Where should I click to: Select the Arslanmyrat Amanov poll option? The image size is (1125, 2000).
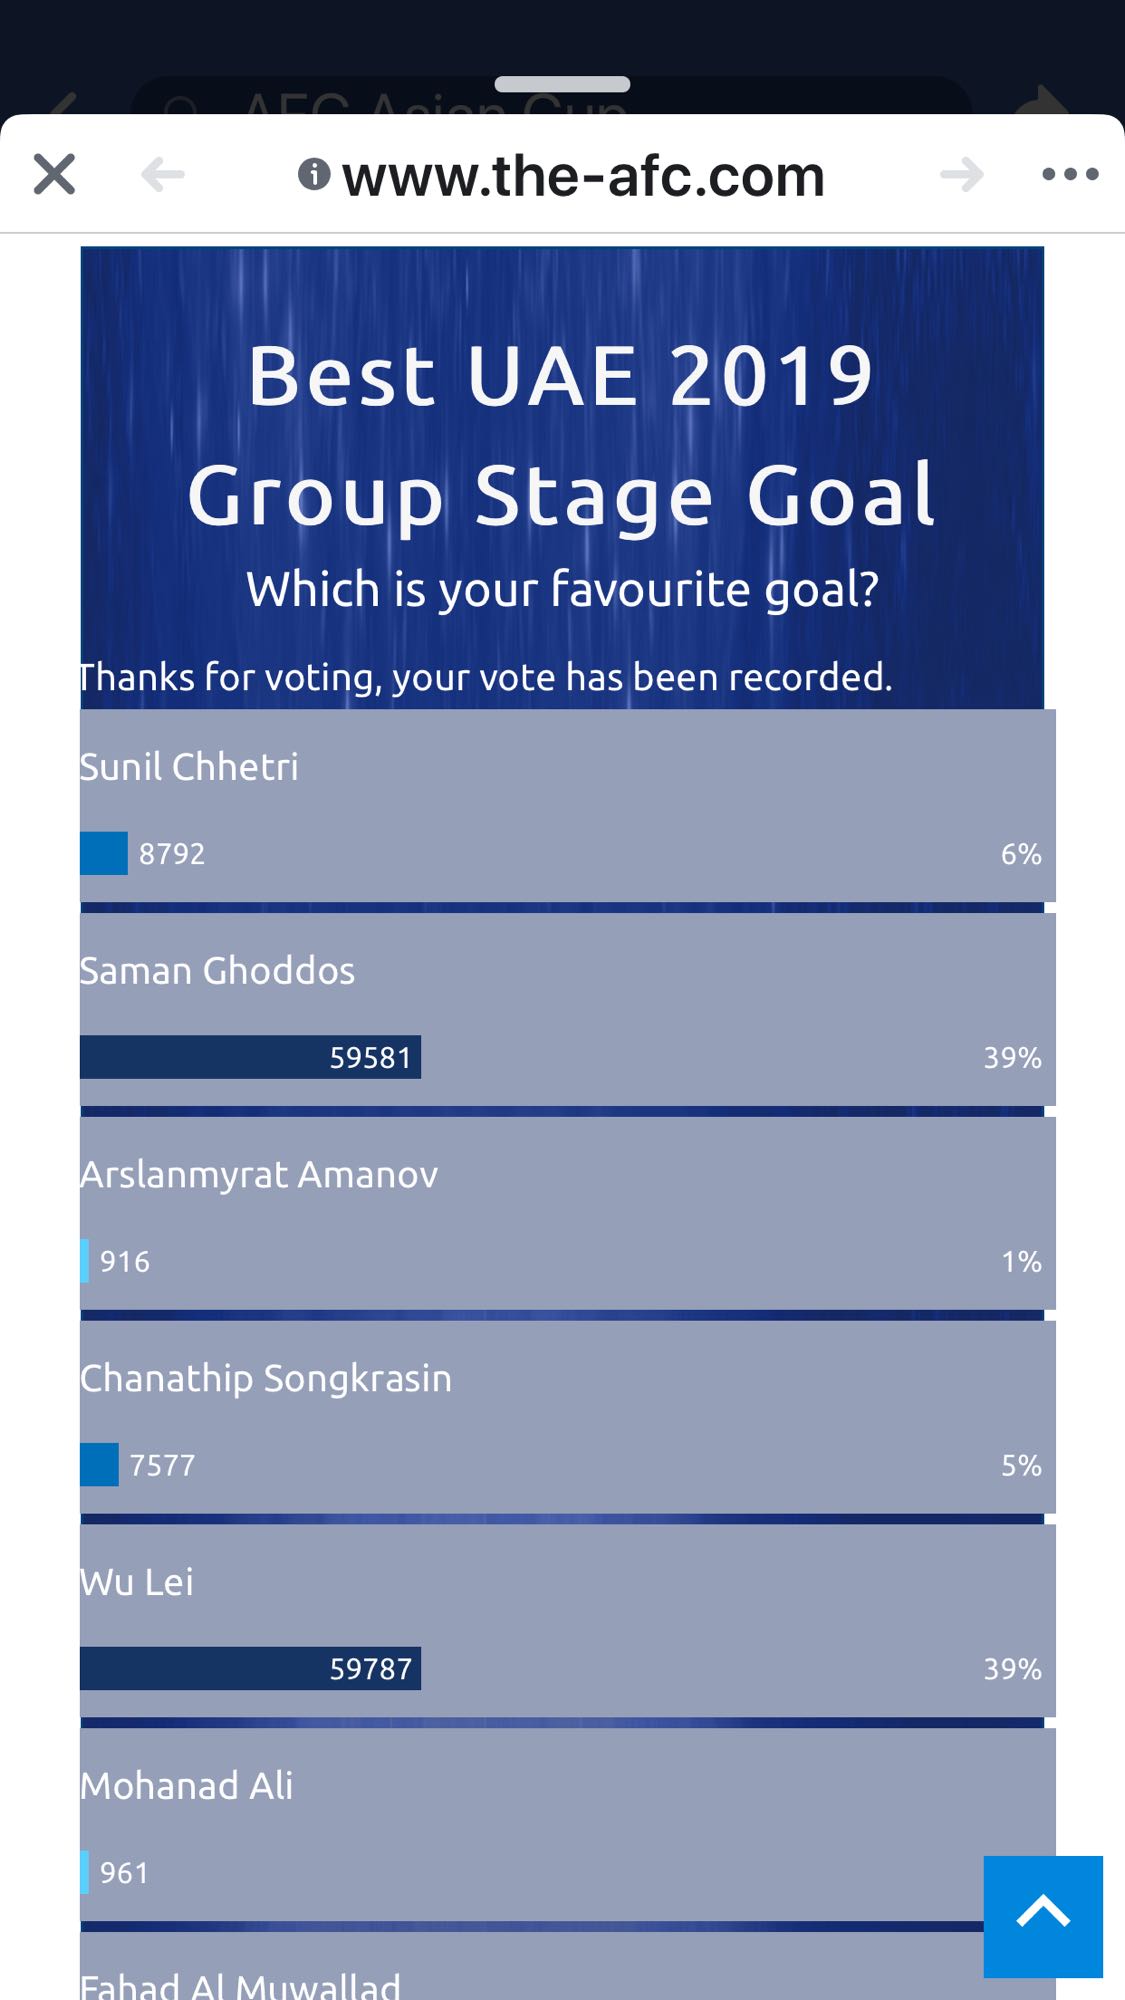click(x=259, y=1175)
